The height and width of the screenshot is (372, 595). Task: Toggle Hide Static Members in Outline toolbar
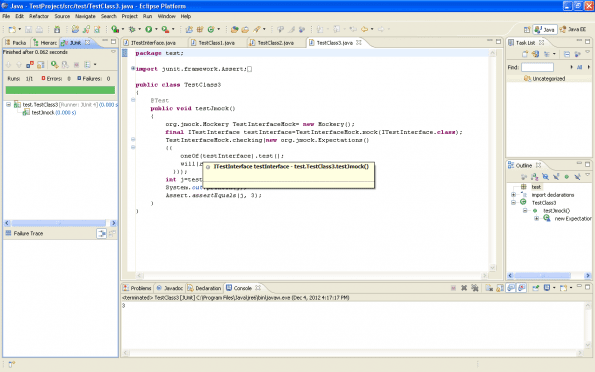(556, 177)
